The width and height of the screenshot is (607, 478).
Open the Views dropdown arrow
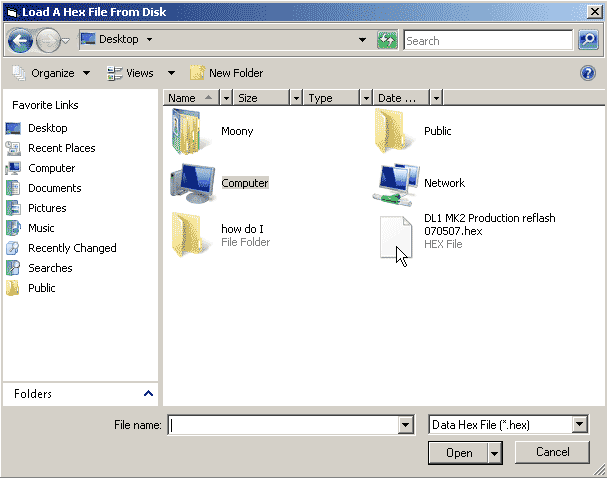[171, 73]
